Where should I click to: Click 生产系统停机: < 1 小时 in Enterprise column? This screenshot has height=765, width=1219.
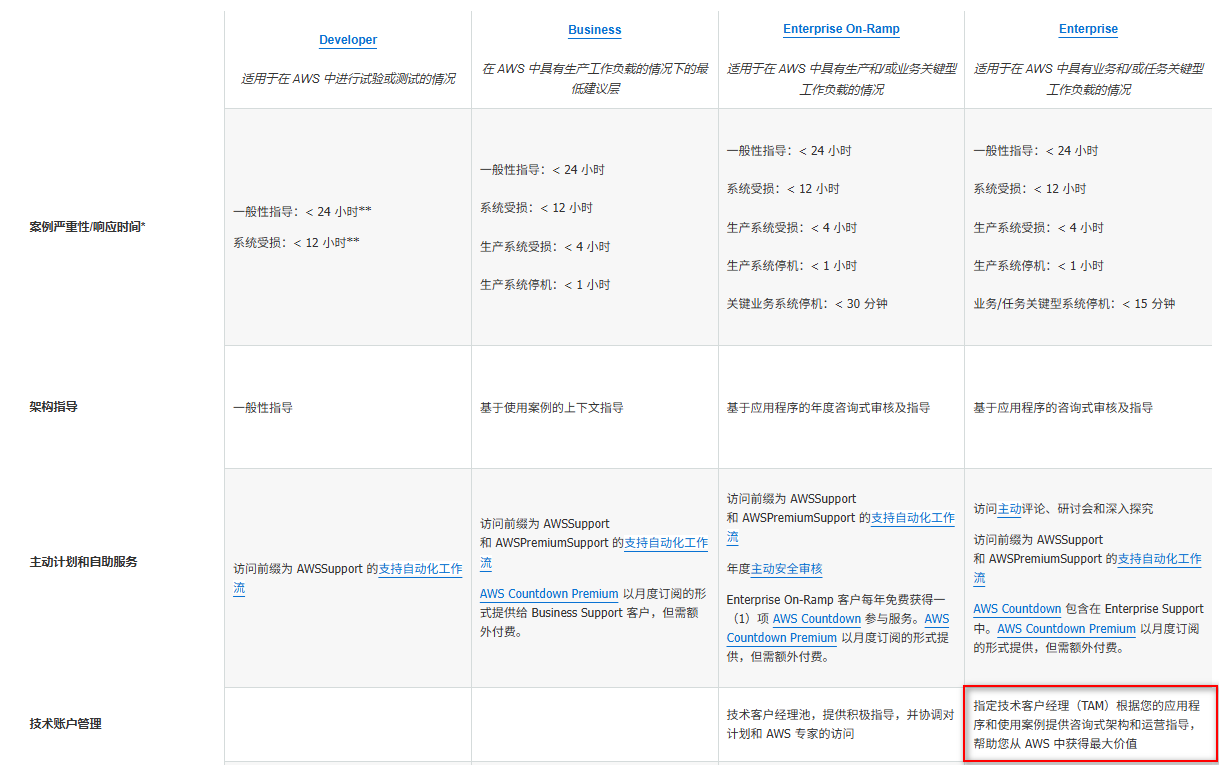click(1038, 266)
